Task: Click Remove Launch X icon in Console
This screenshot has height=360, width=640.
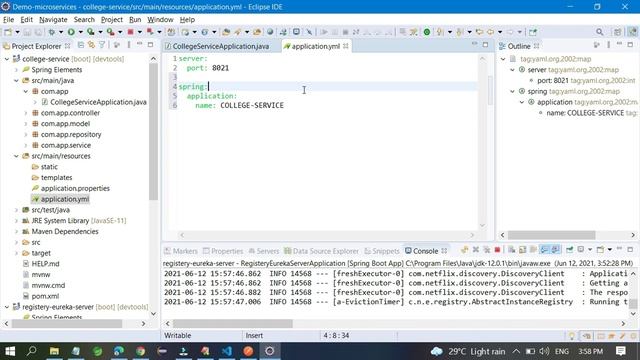Action: click(x=476, y=250)
